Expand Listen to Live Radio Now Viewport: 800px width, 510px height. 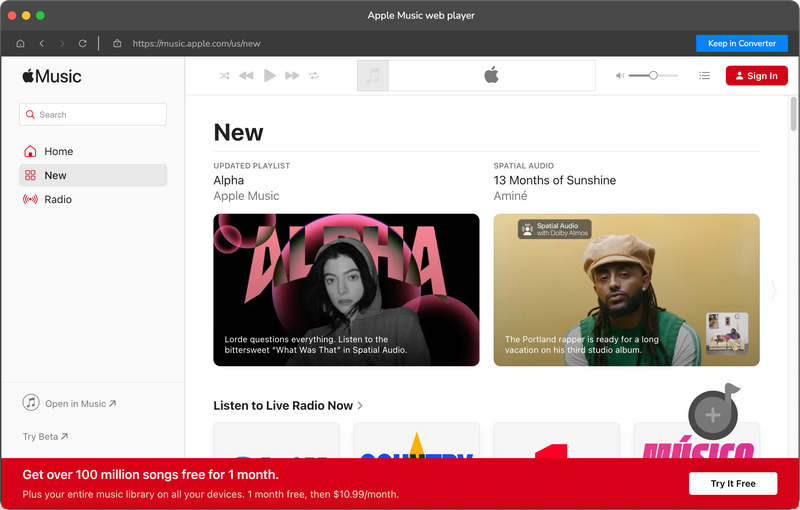pyautogui.click(x=288, y=405)
